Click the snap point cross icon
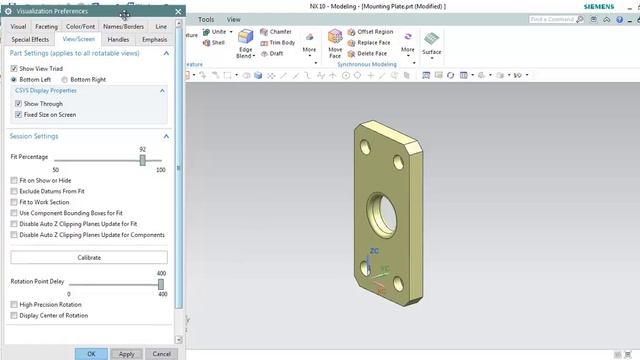The width and height of the screenshot is (640, 360). [x=371, y=75]
